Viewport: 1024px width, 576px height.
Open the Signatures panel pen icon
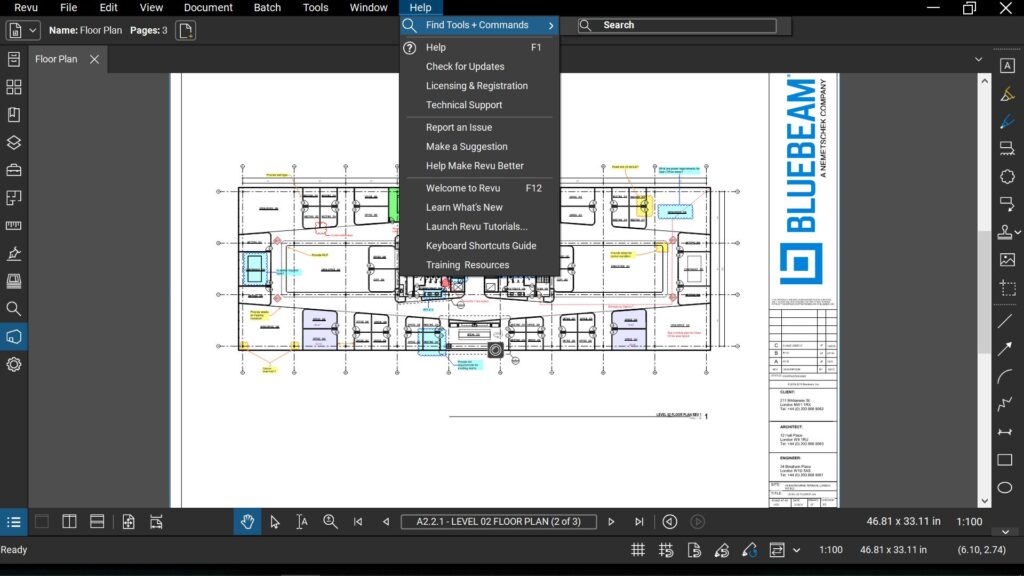coord(14,253)
